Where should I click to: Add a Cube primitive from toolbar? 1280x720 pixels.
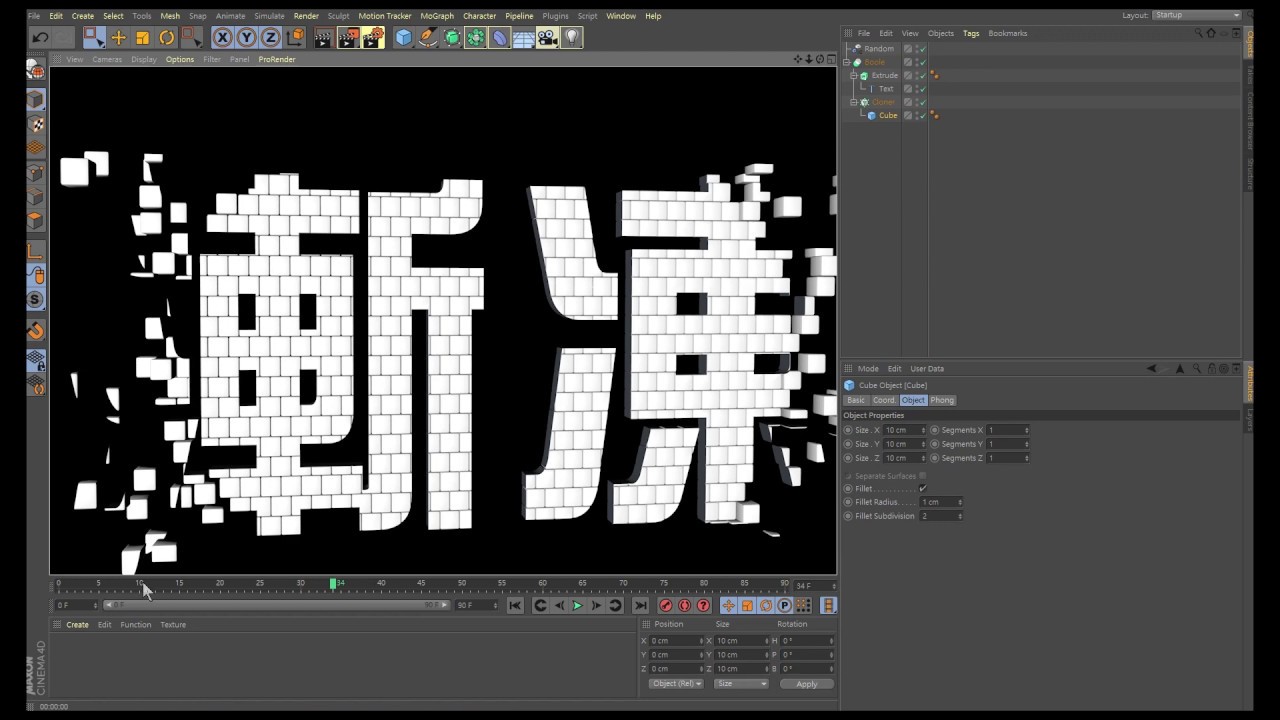[x=403, y=38]
